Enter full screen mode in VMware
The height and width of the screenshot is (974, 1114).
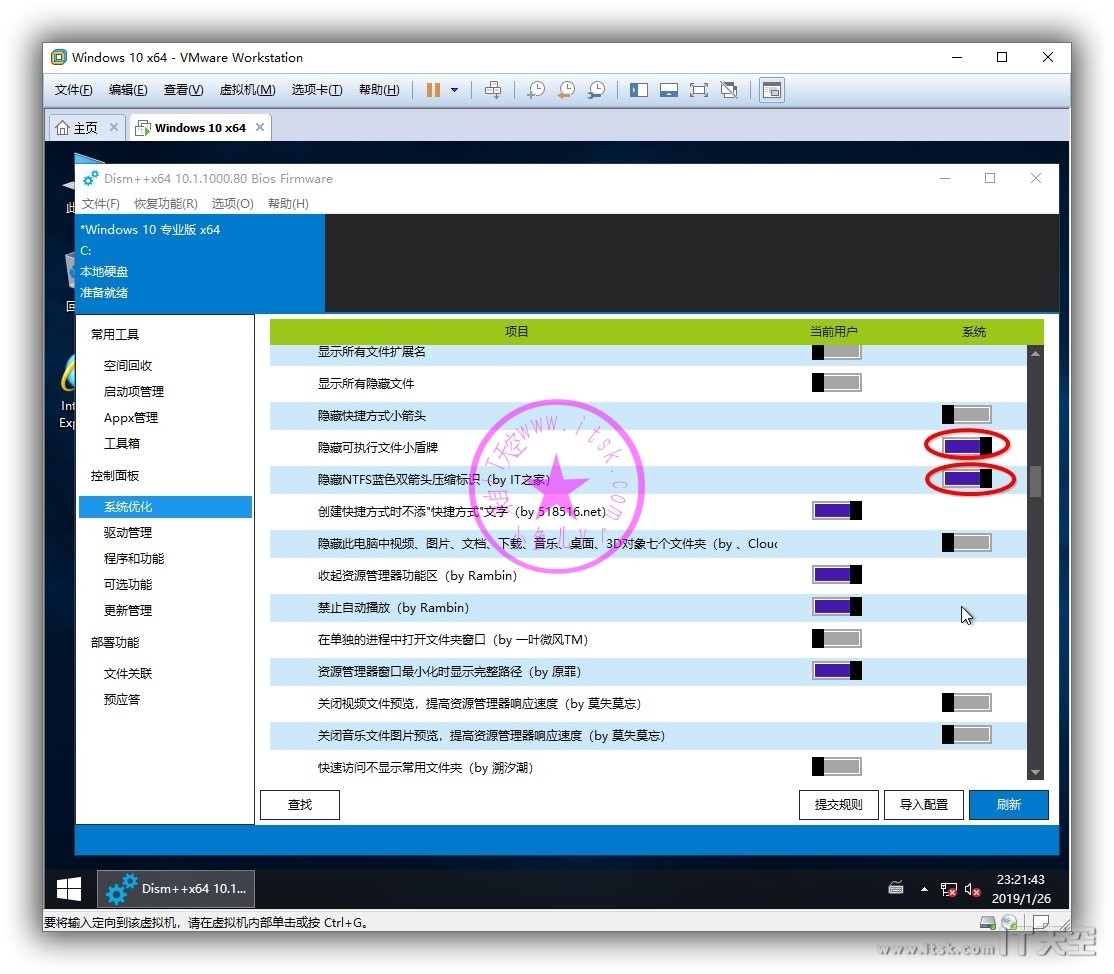click(x=699, y=90)
